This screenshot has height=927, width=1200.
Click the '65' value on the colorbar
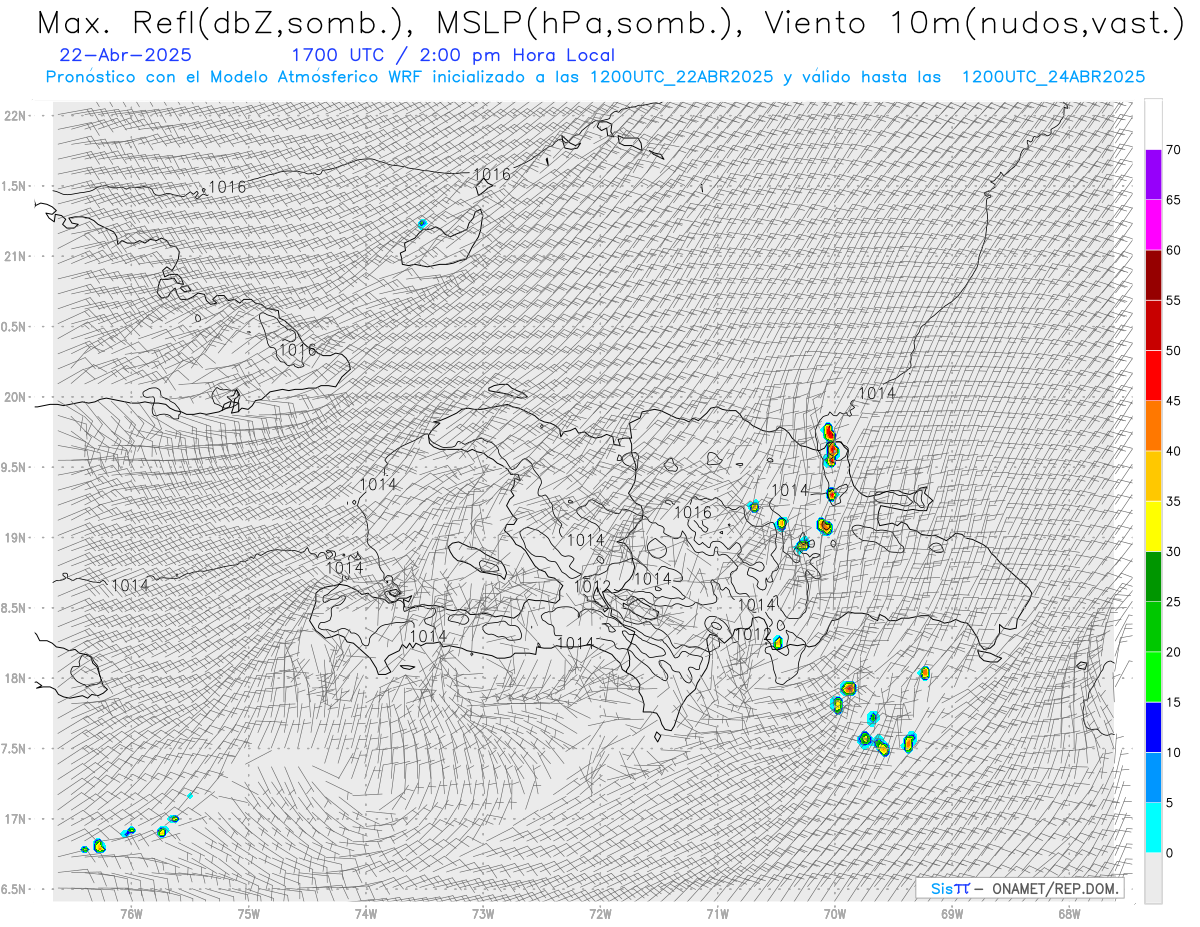(1174, 200)
